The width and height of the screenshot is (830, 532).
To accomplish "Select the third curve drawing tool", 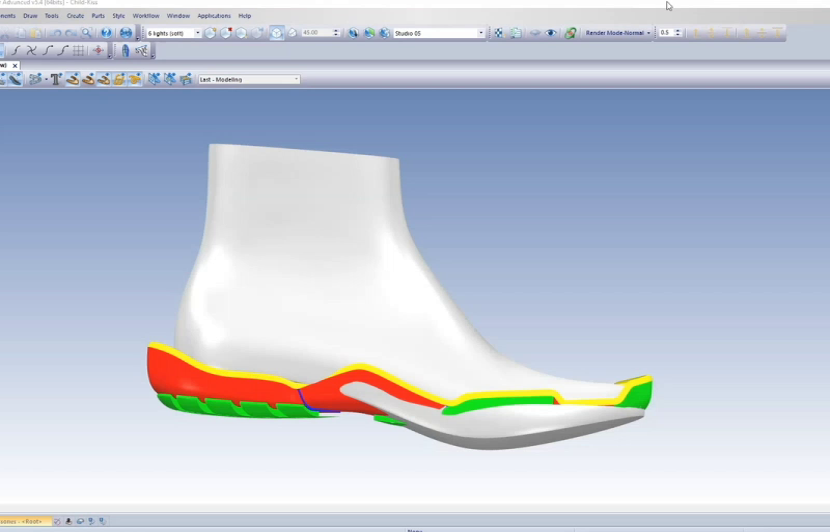I will [48, 51].
